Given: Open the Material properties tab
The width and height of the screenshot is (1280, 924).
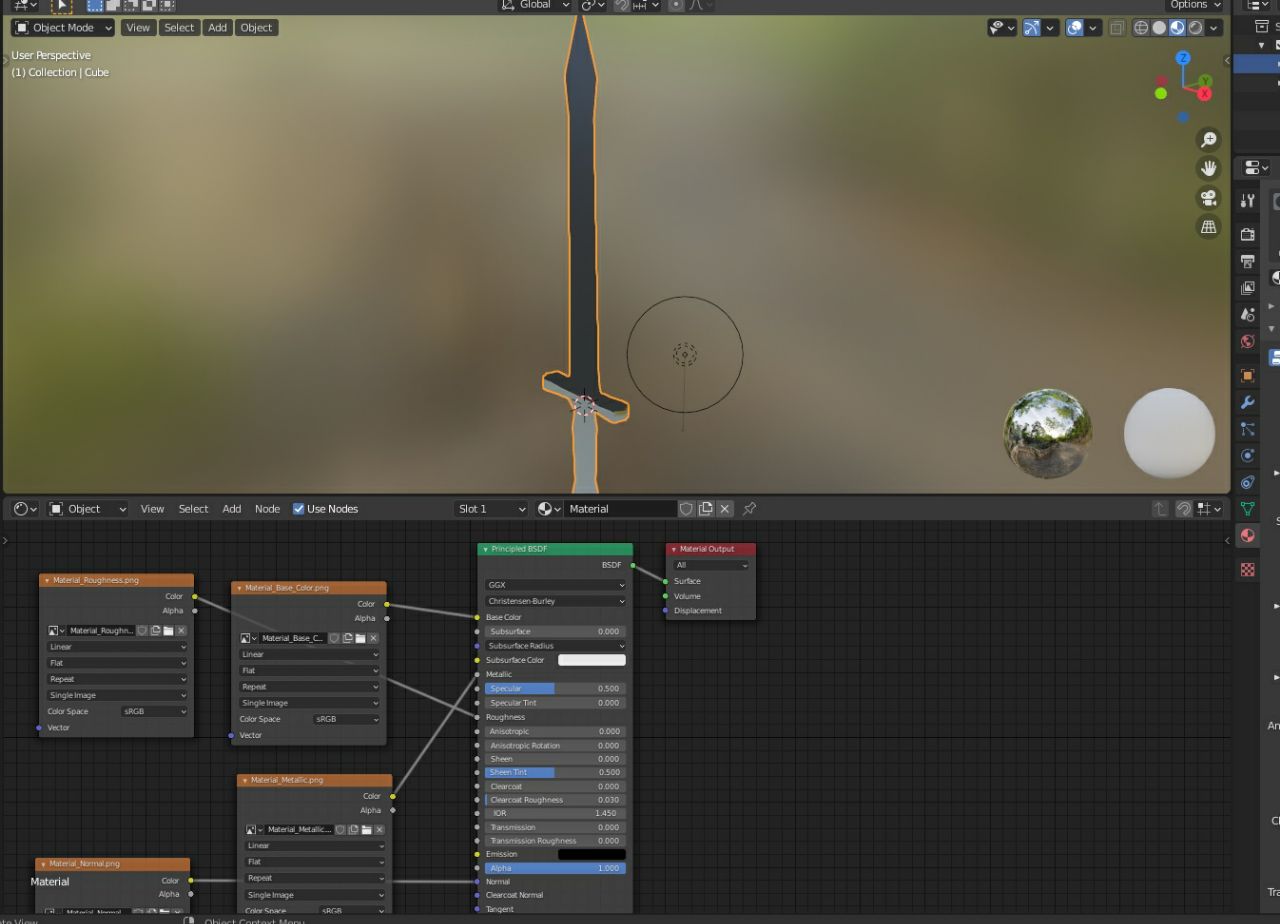Looking at the screenshot, I should (x=1247, y=536).
